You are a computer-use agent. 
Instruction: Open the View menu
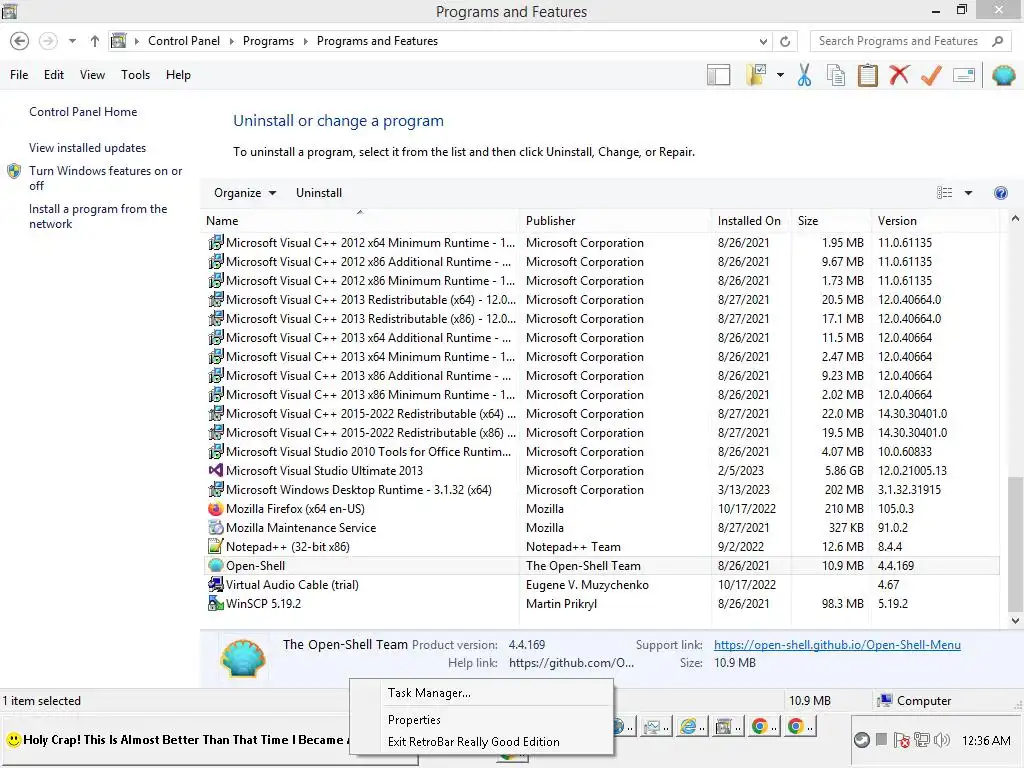click(x=92, y=75)
